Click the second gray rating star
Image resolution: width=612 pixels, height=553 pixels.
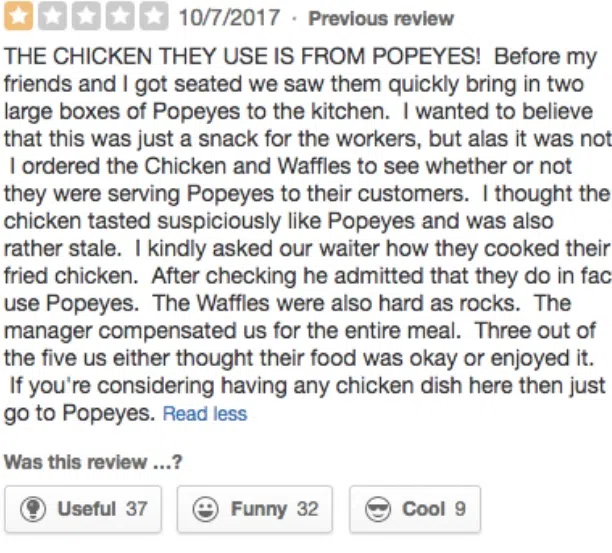[50, 17]
